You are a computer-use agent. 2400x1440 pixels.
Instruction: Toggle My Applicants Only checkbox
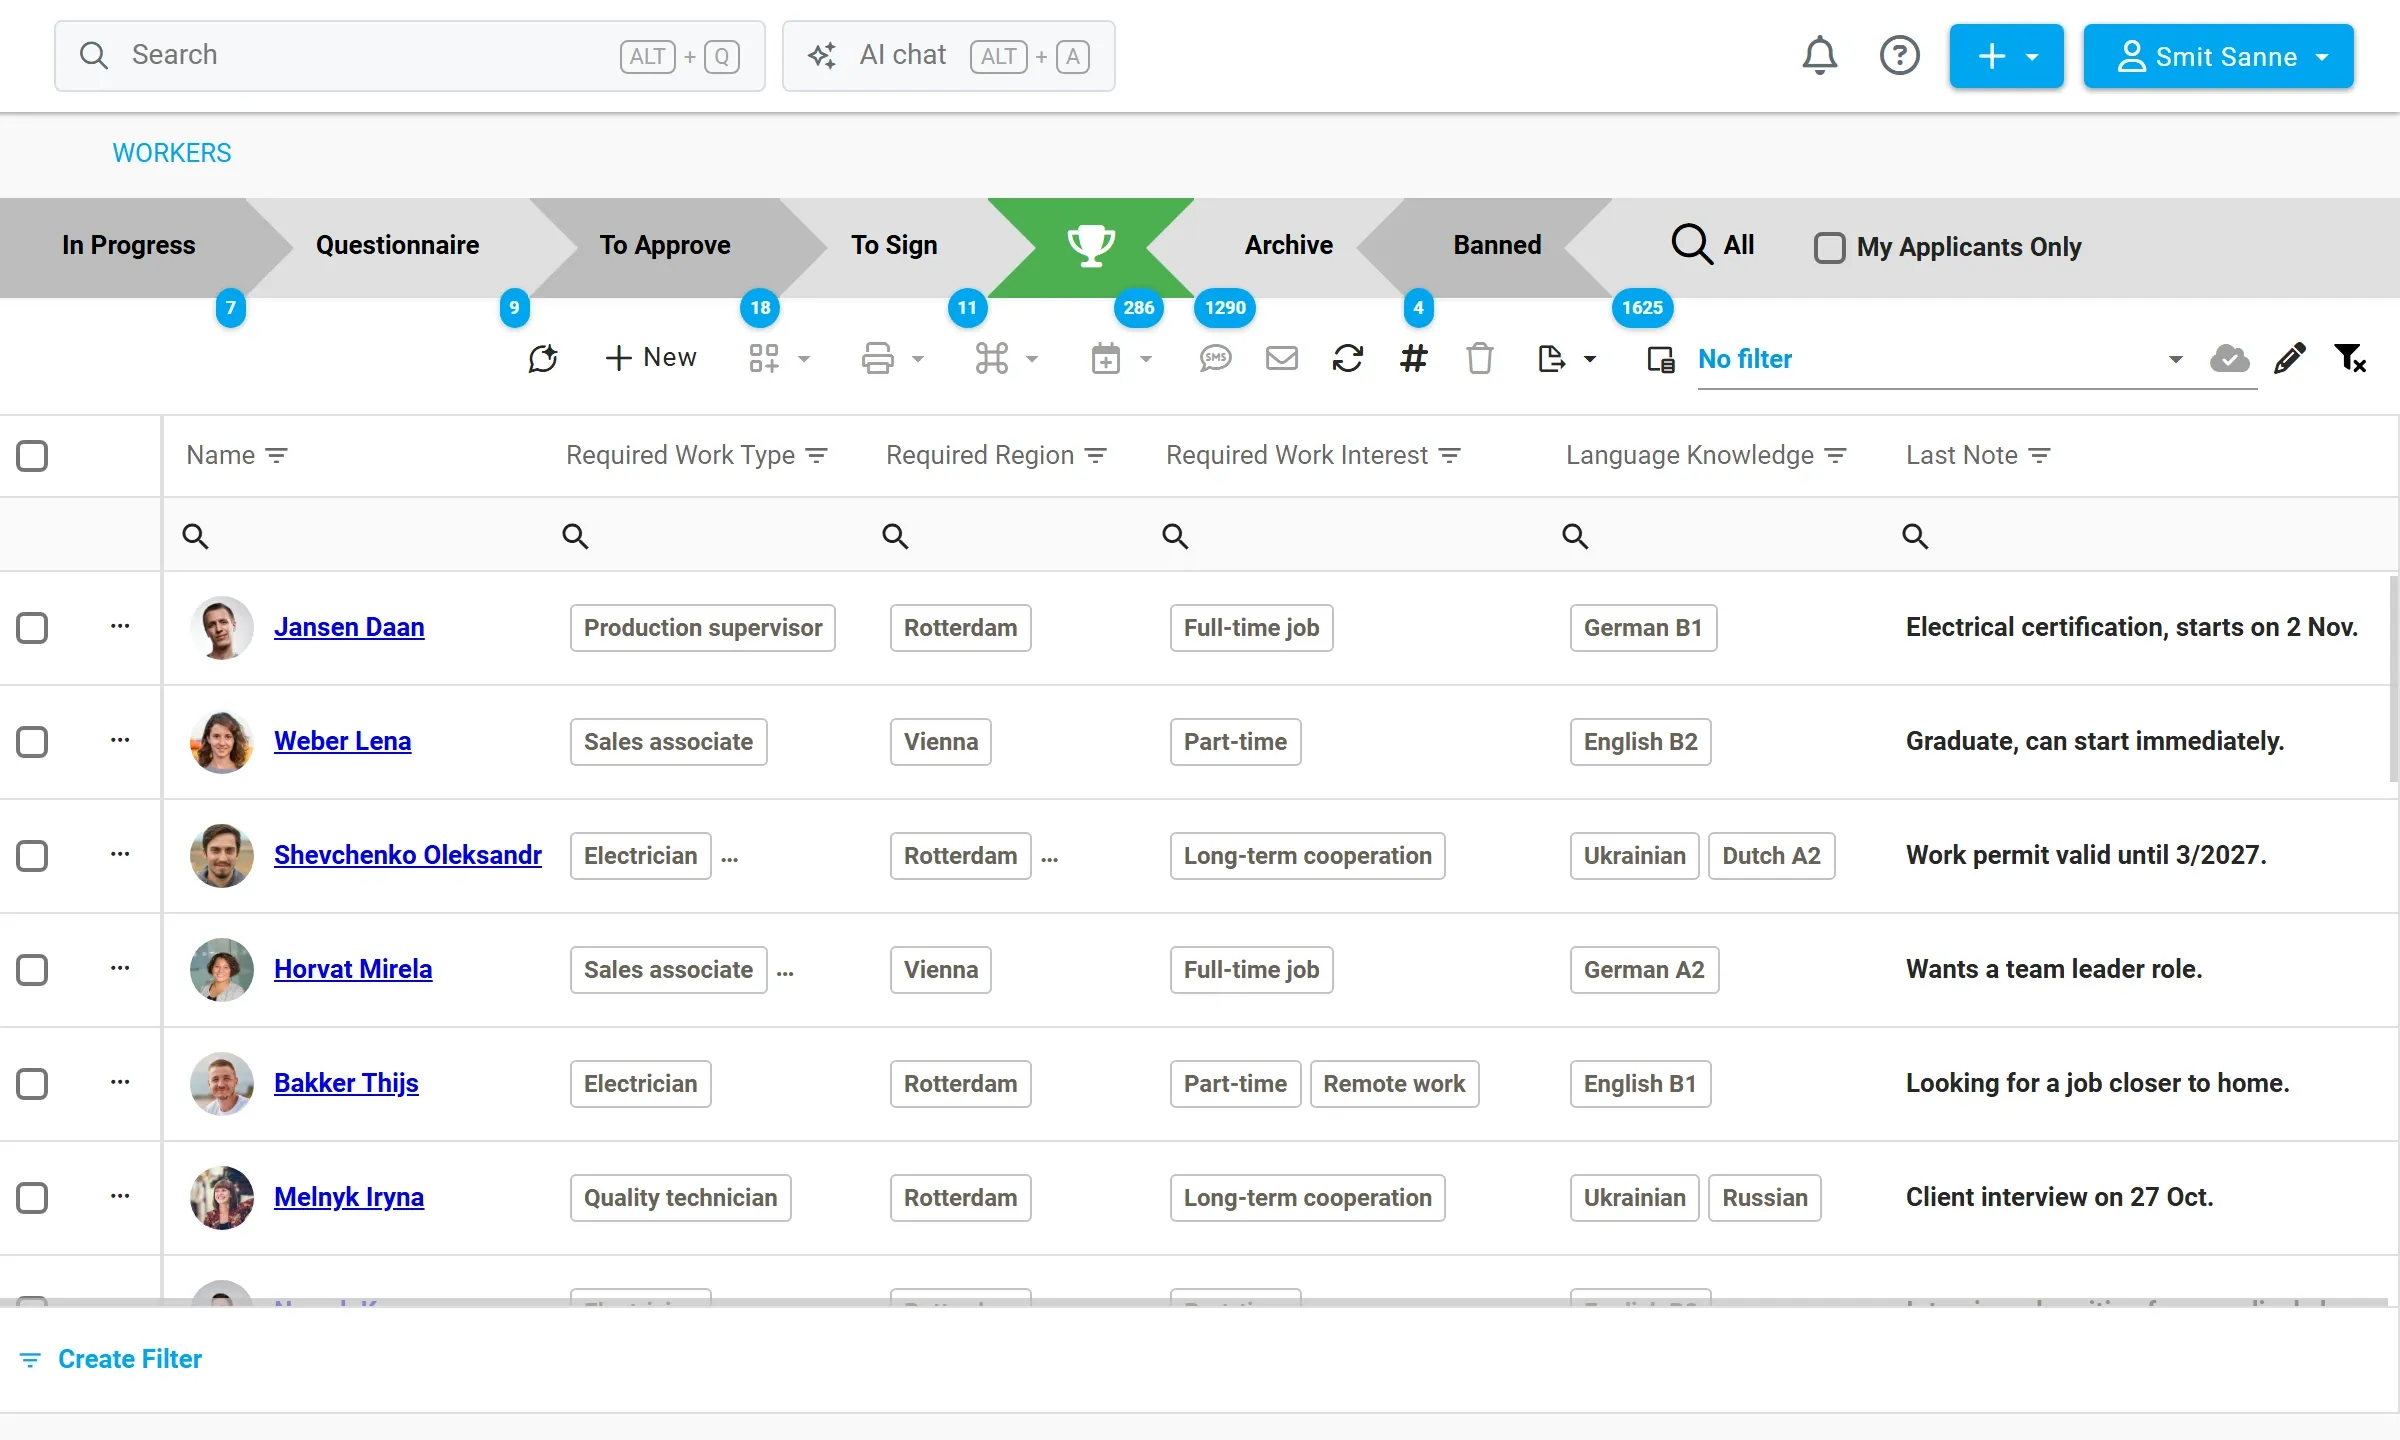tap(1829, 247)
